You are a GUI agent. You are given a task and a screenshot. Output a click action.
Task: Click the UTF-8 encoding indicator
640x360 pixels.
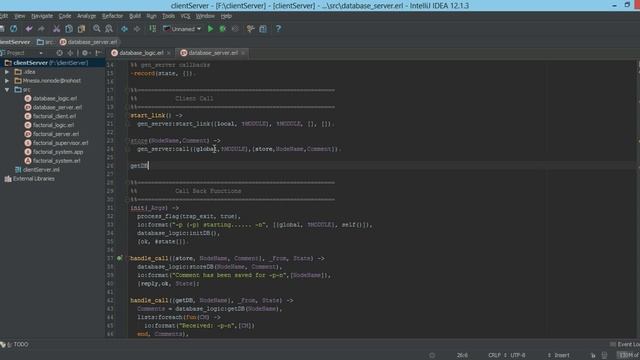(518, 356)
